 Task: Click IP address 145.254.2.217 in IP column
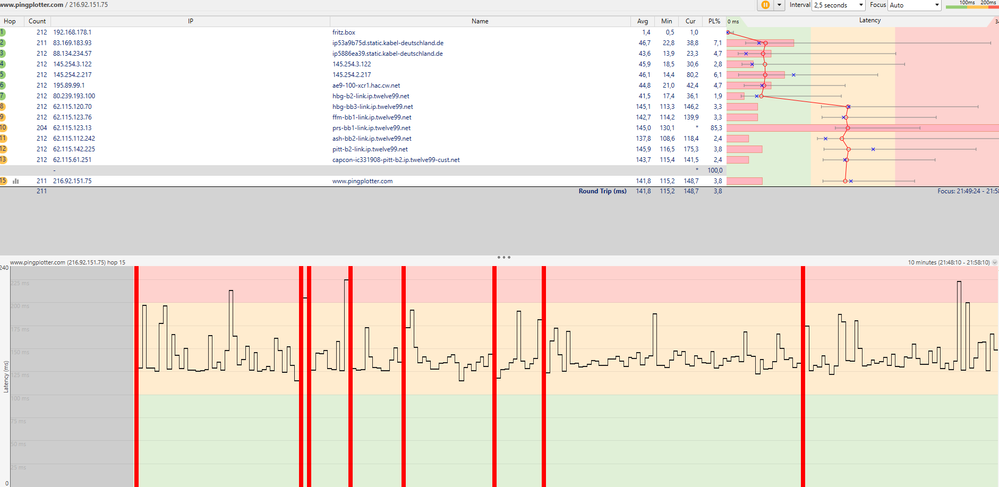tap(74, 75)
